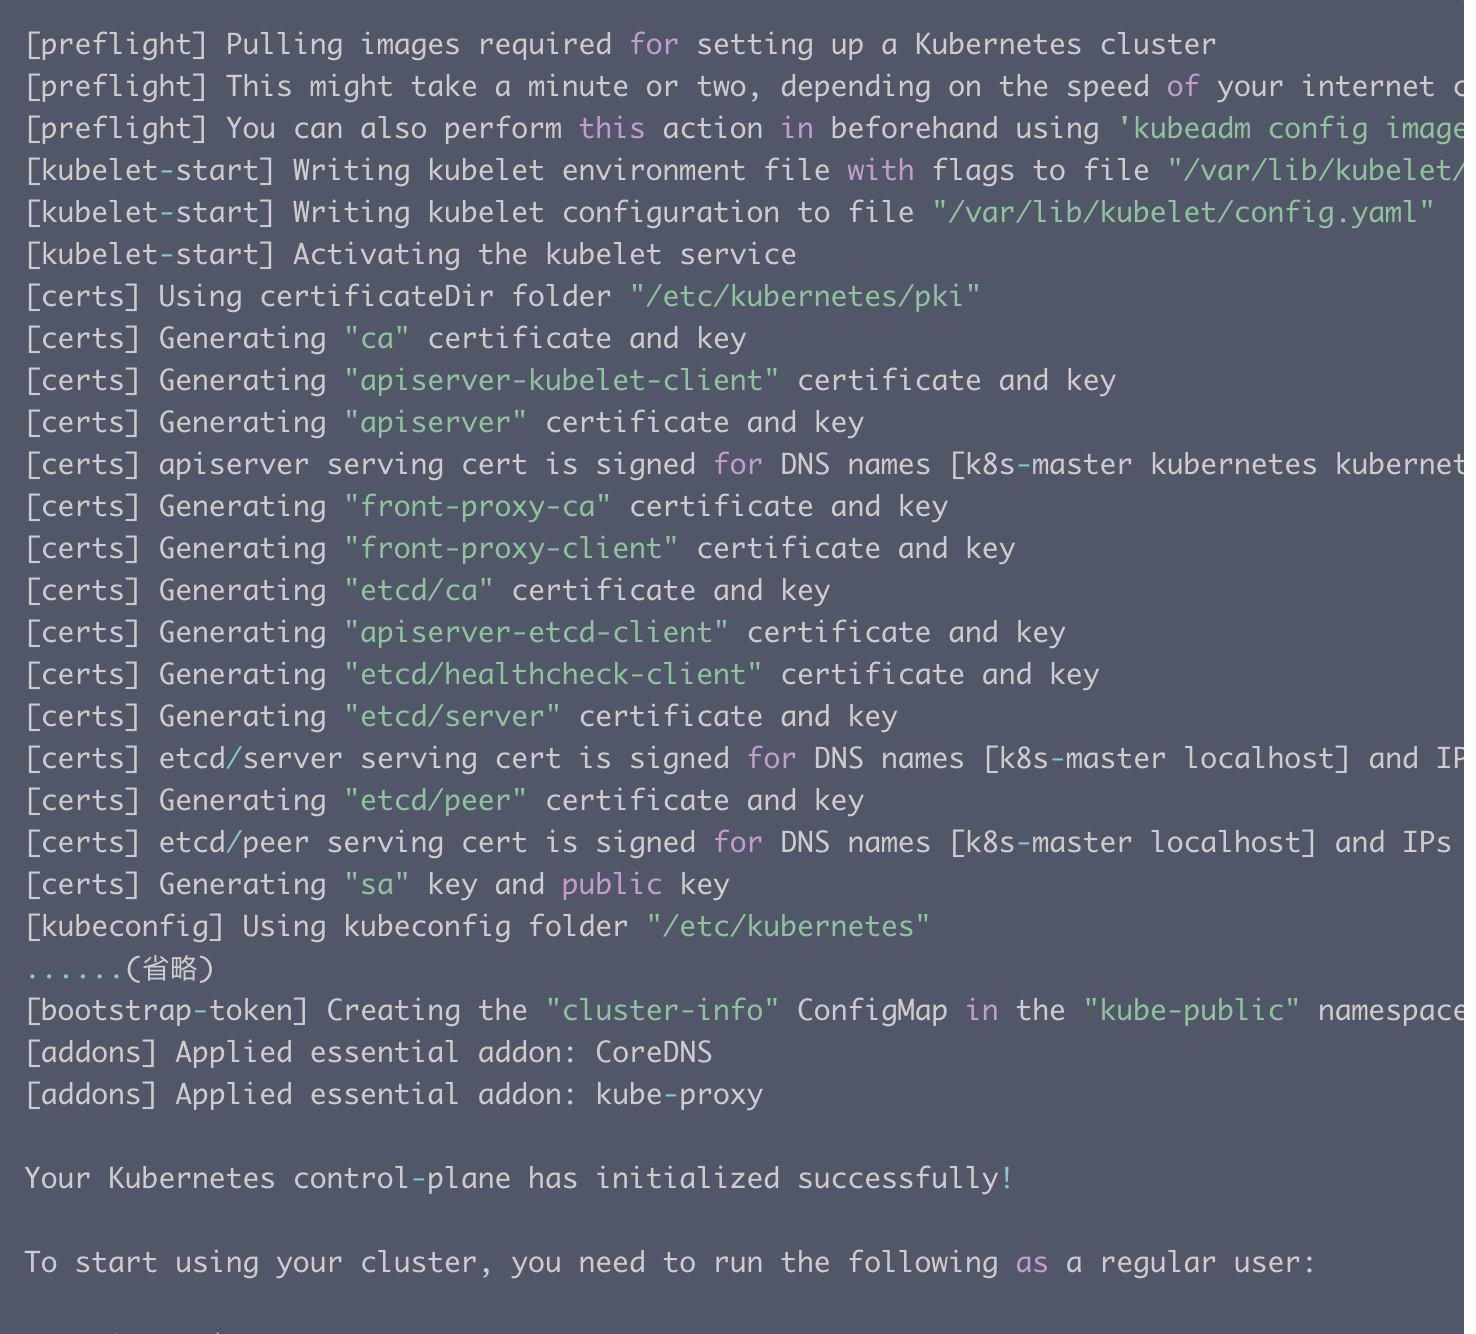Image resolution: width=1476 pixels, height=1334 pixels.
Task: Click the "/etc/kubernetes" kubeconfig folder path
Action: coord(788,927)
